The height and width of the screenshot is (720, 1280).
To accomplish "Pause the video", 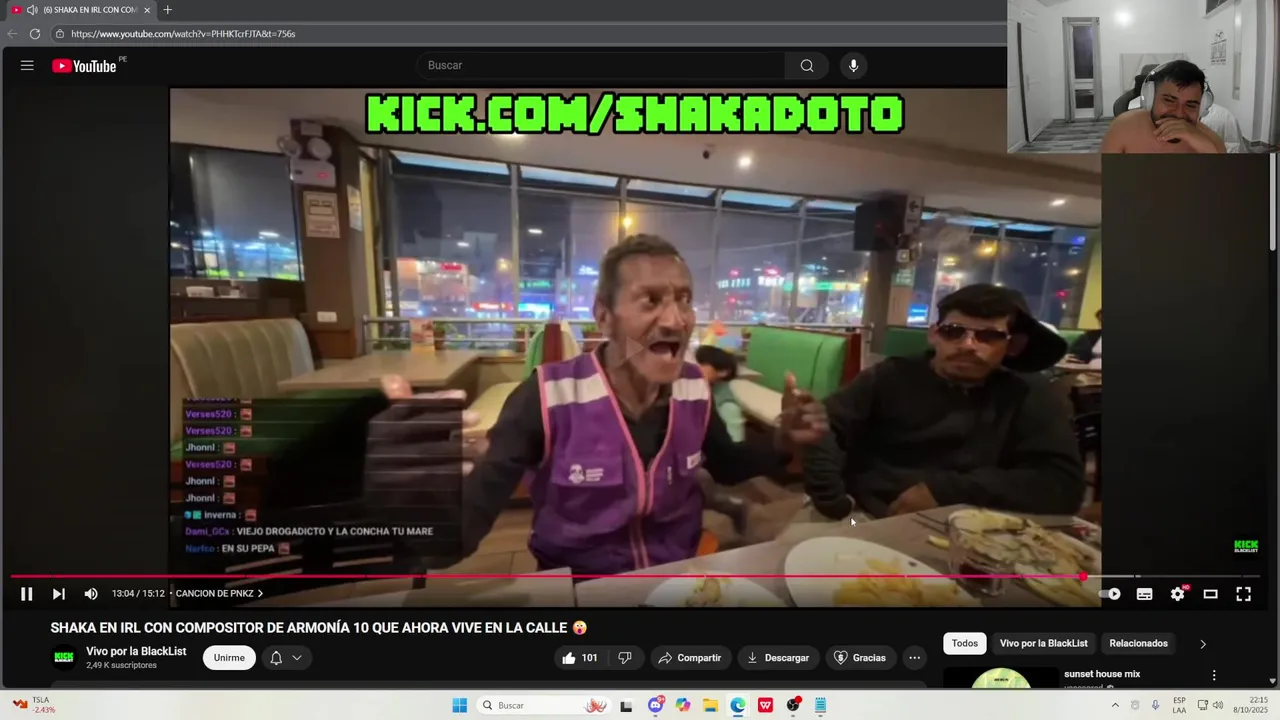I will (27, 594).
